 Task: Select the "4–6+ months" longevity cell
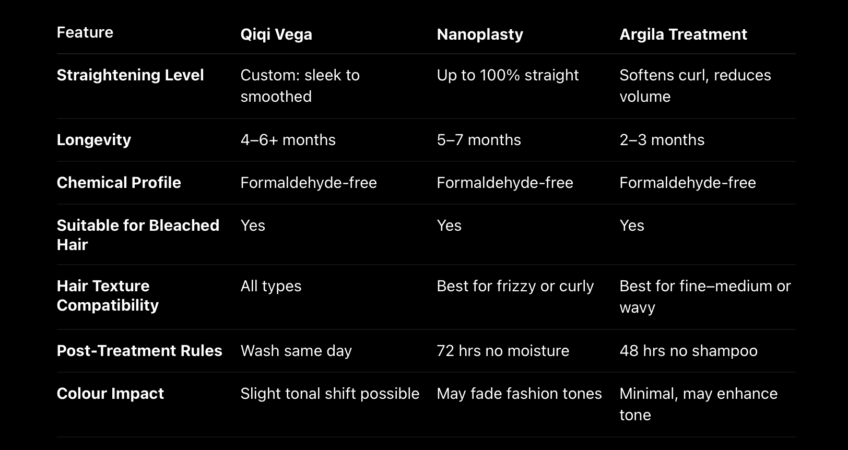288,140
